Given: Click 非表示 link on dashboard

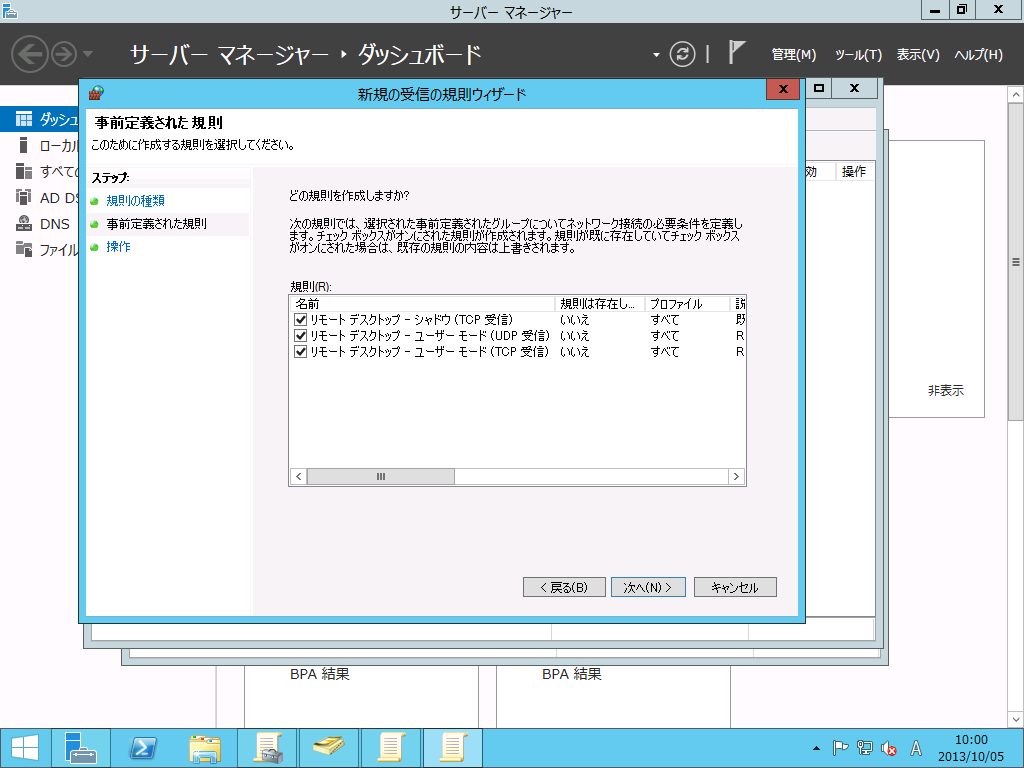Looking at the screenshot, I should point(946,391).
